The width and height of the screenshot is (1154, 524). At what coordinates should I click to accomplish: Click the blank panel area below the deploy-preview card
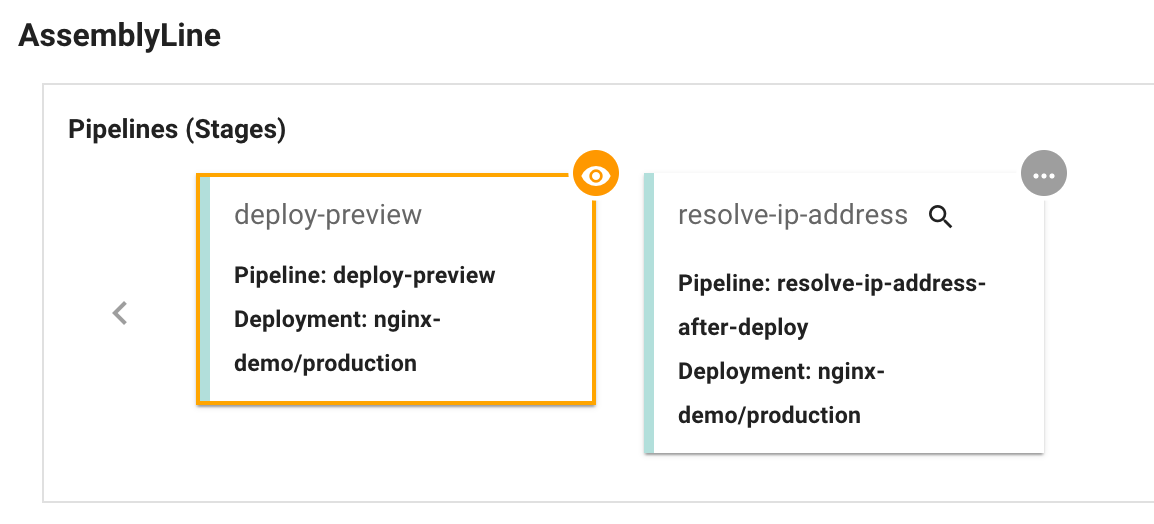tap(396, 455)
